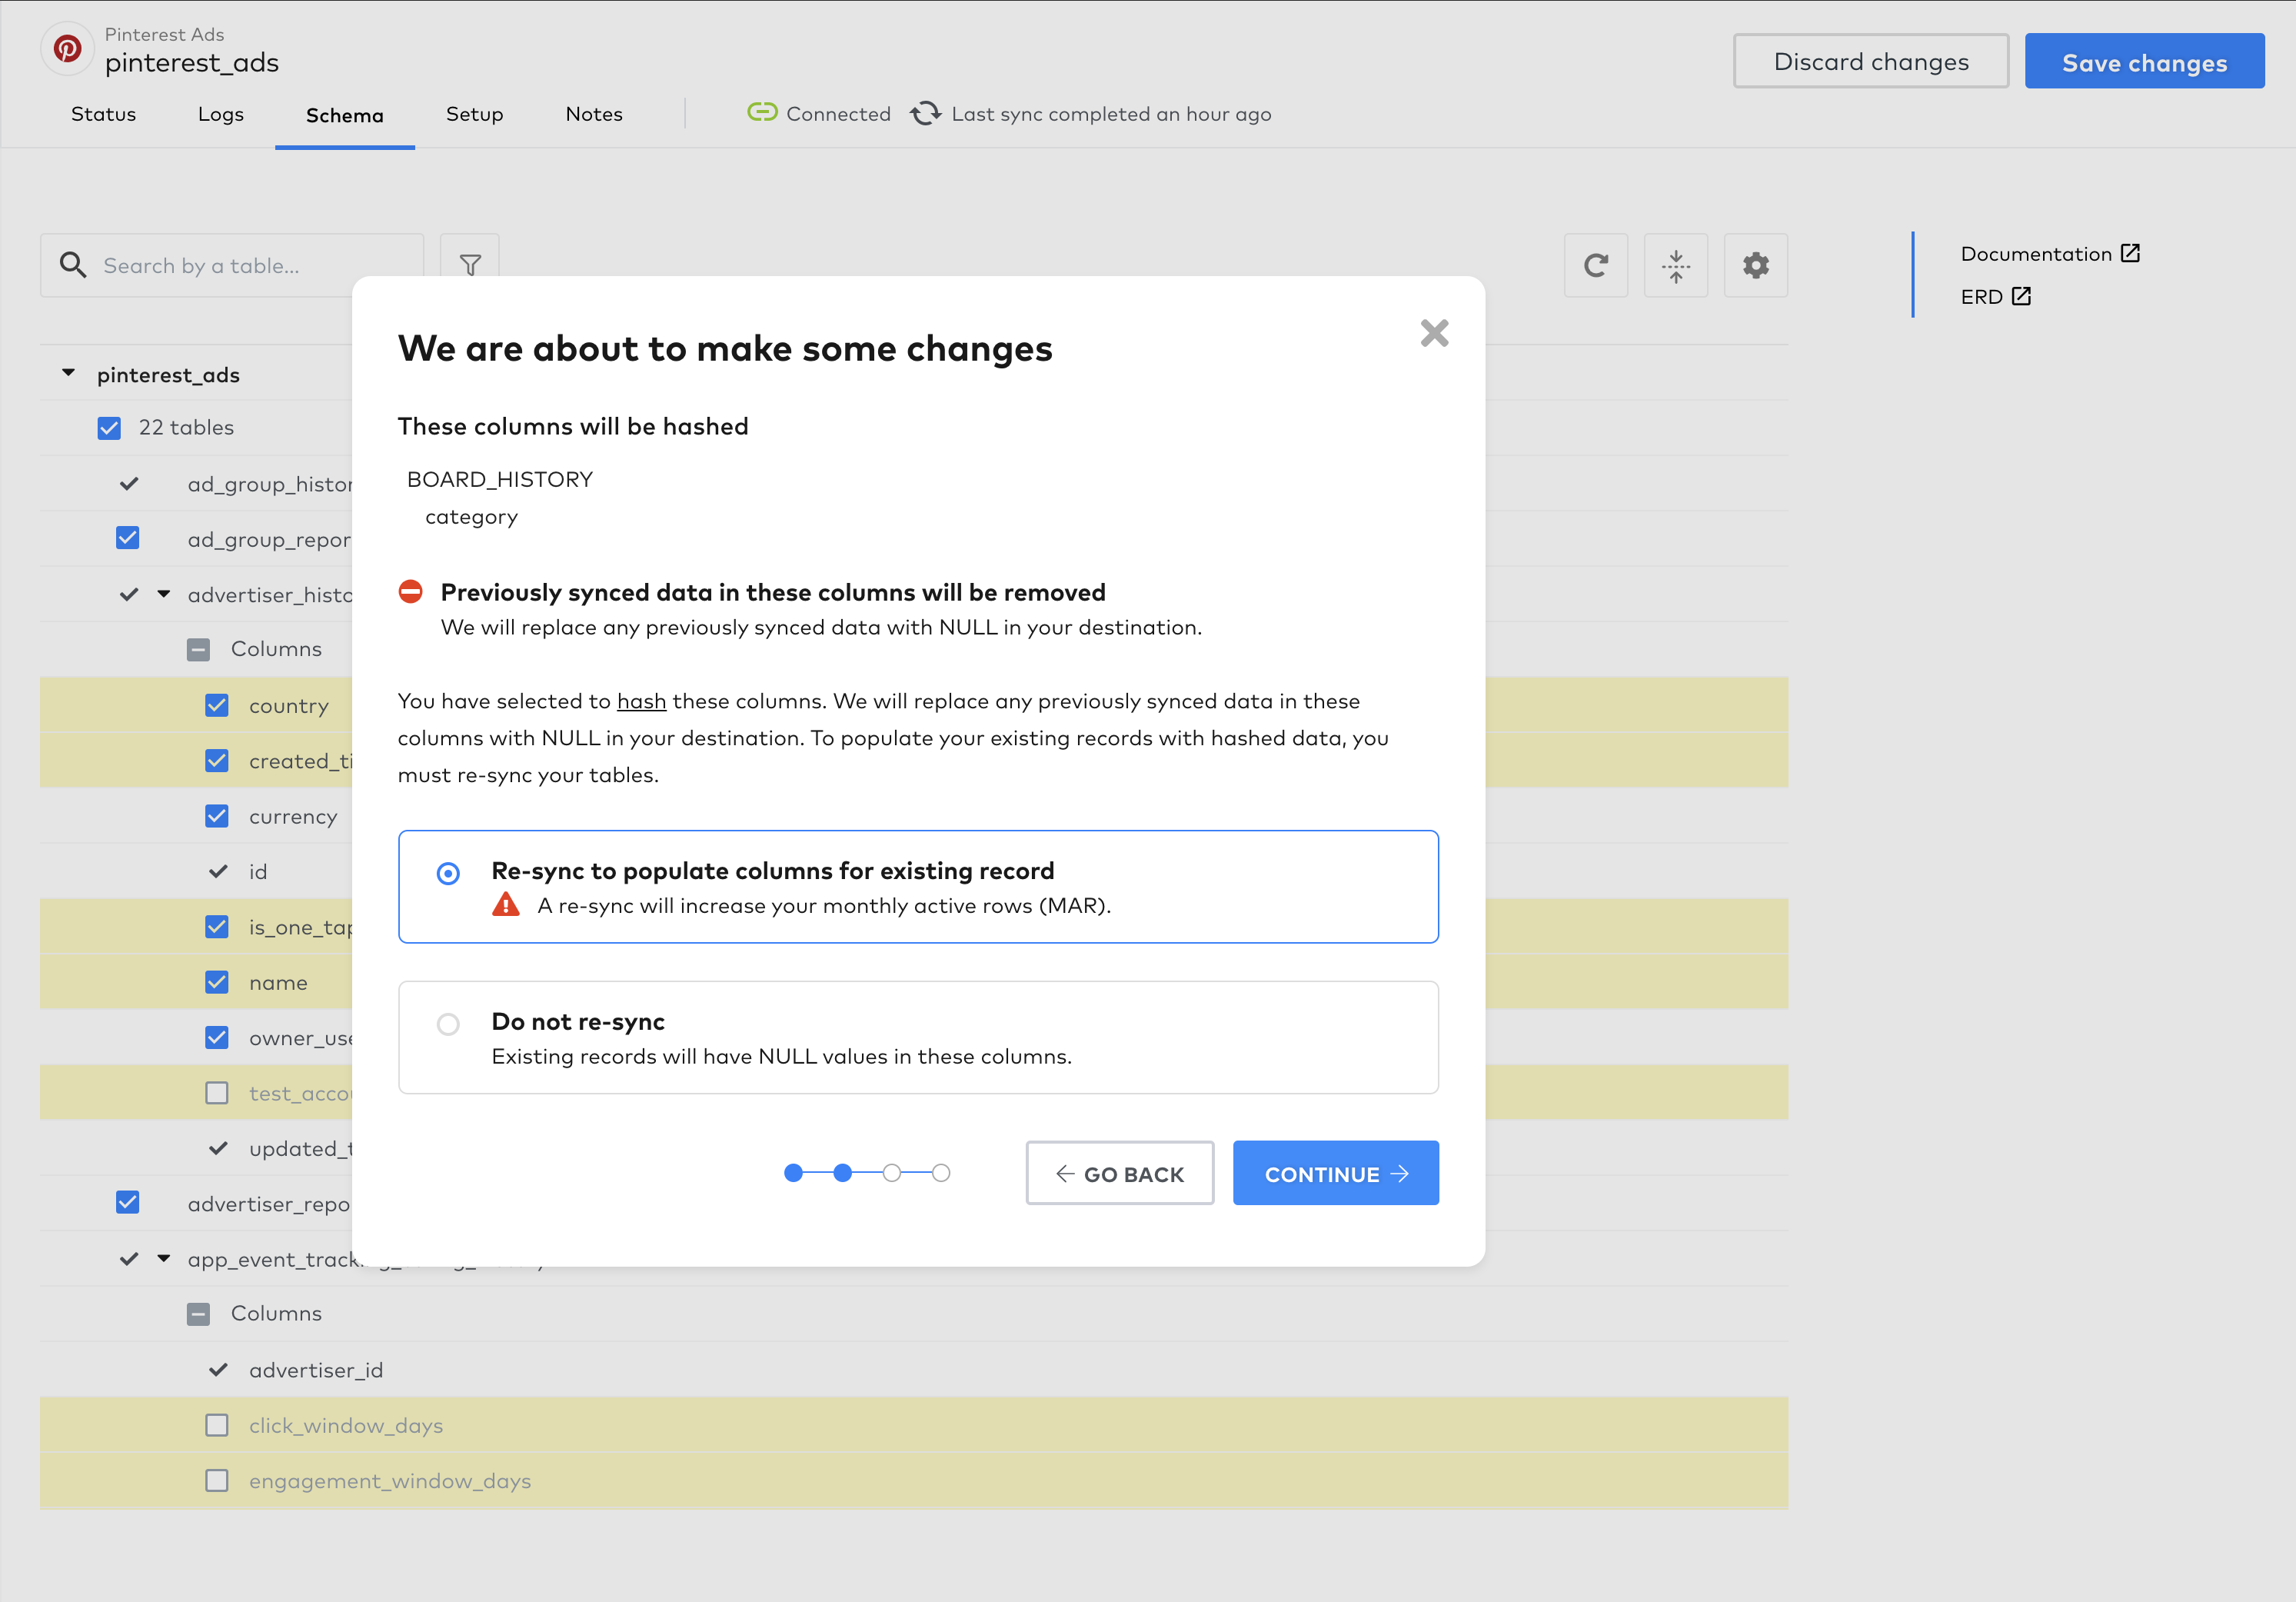Click the created_ti column checkbox

tap(217, 760)
